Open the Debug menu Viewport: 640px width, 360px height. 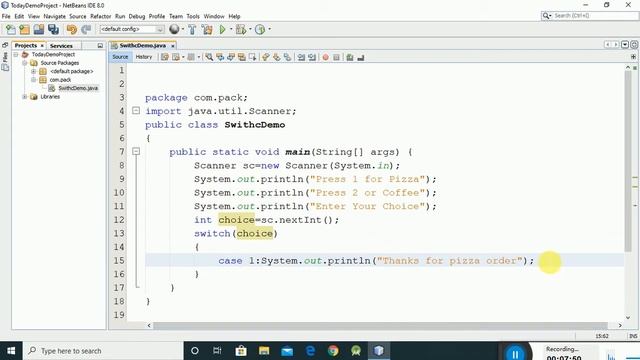pos(137,16)
